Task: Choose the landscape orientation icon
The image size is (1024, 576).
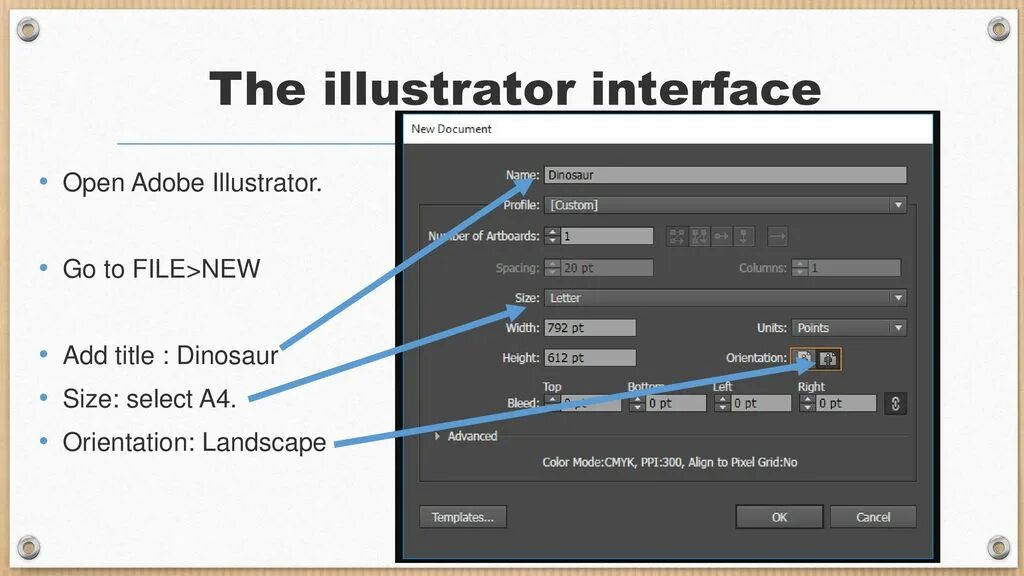Action: 828,359
